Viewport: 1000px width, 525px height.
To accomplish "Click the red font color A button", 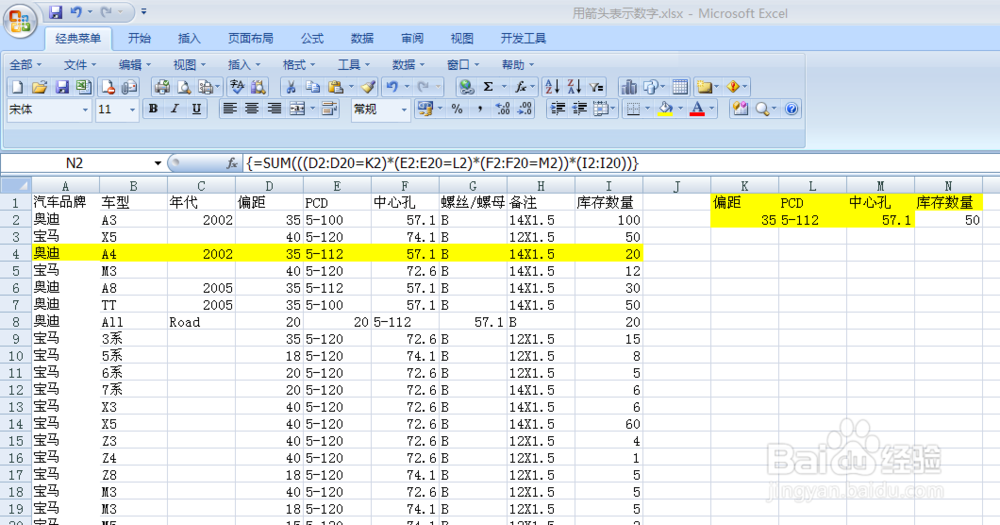I will coord(698,109).
